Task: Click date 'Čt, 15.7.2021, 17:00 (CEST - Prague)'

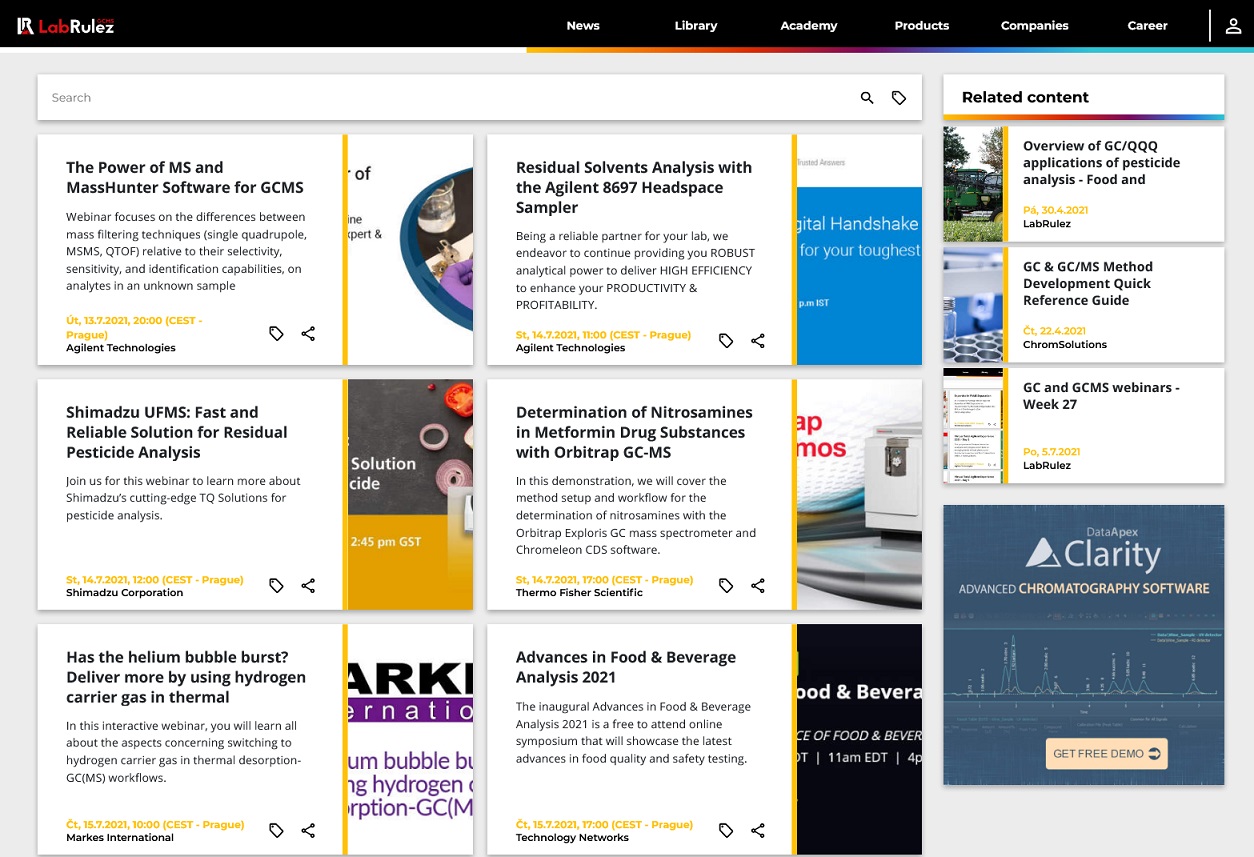Action: tap(604, 825)
